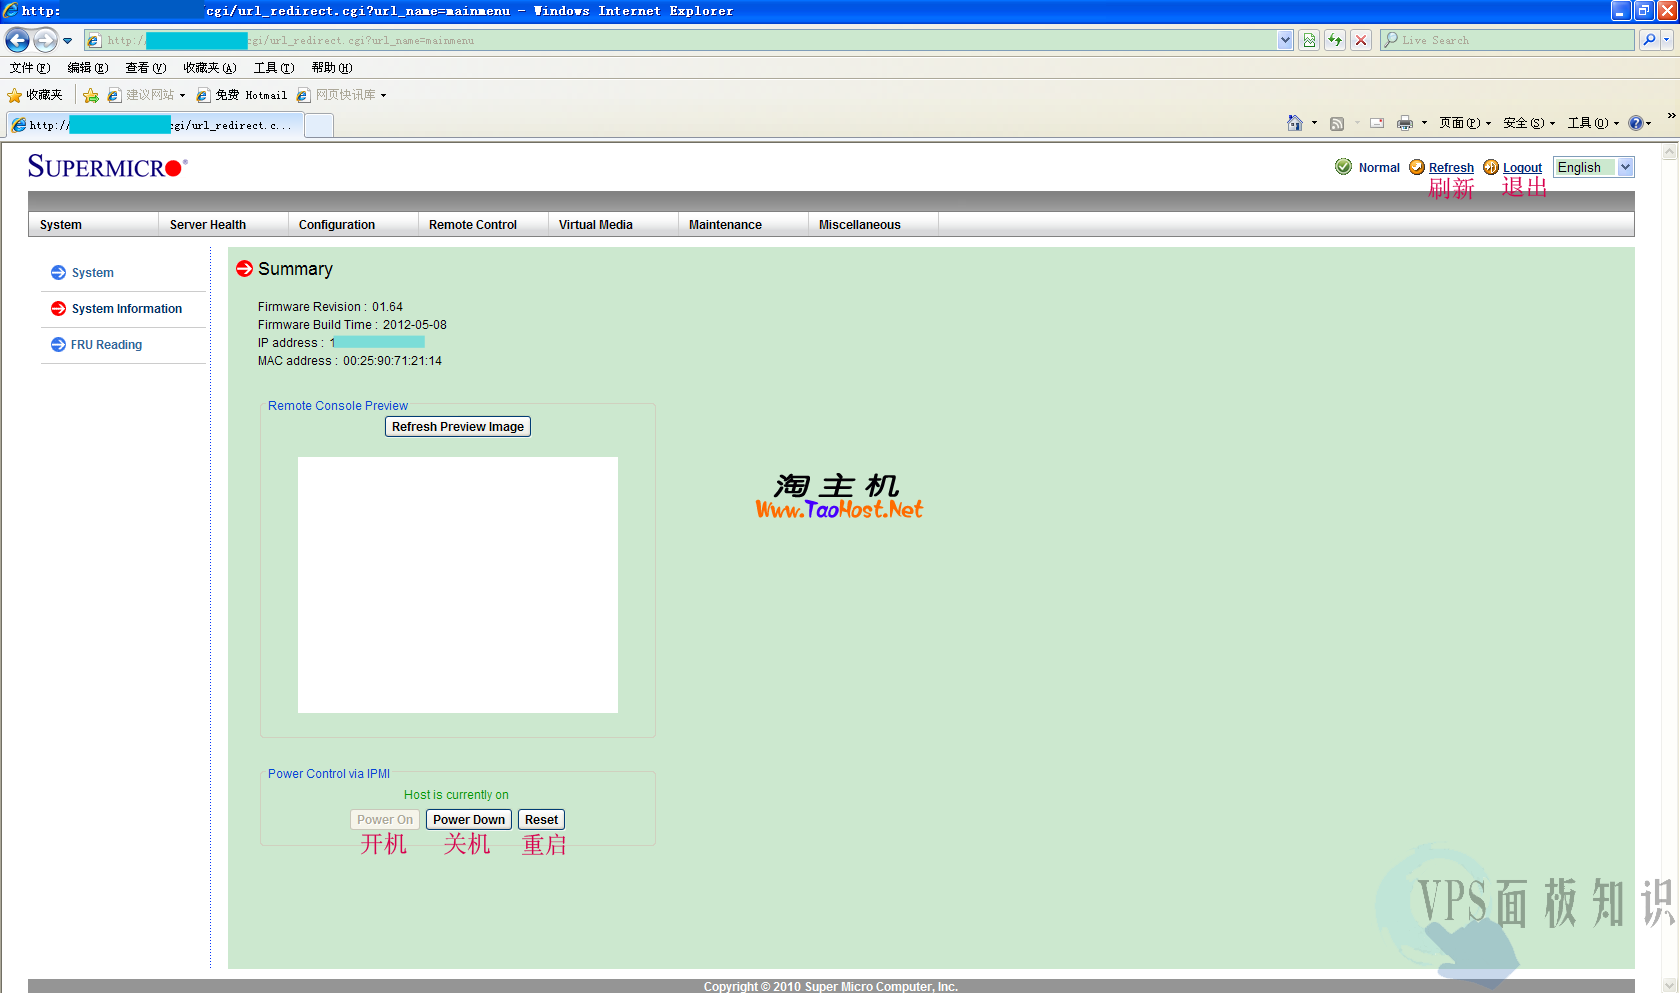Click the Refresh Preview Image button
Viewport: 1680px width, 993px height.
(458, 427)
